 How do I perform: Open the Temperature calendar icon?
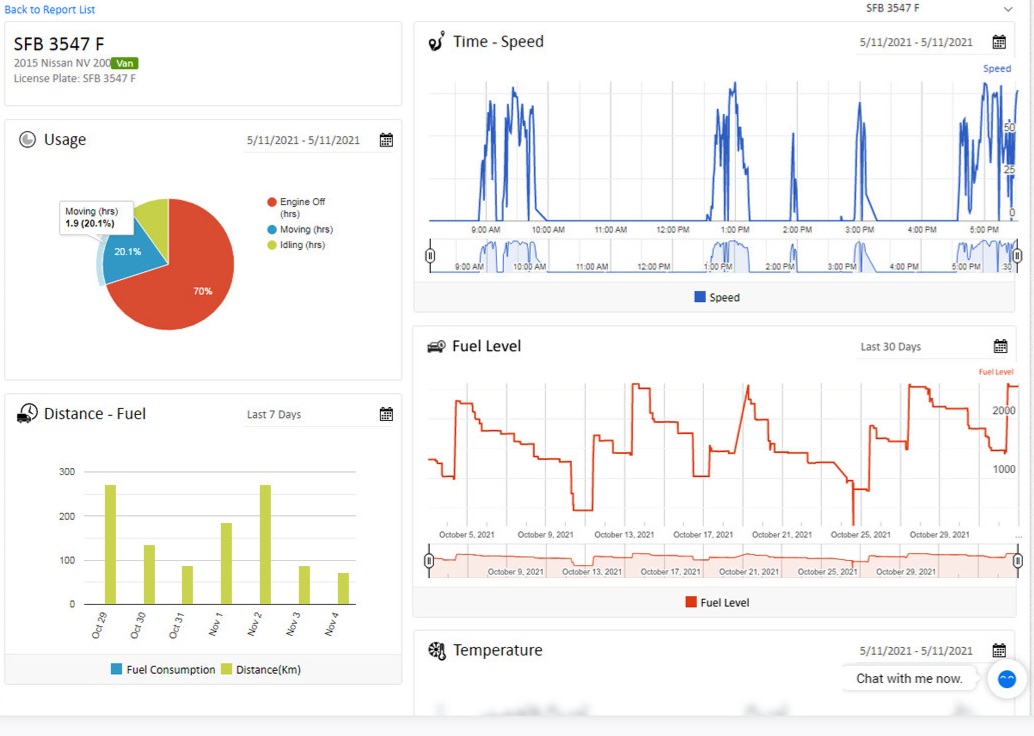(x=998, y=650)
